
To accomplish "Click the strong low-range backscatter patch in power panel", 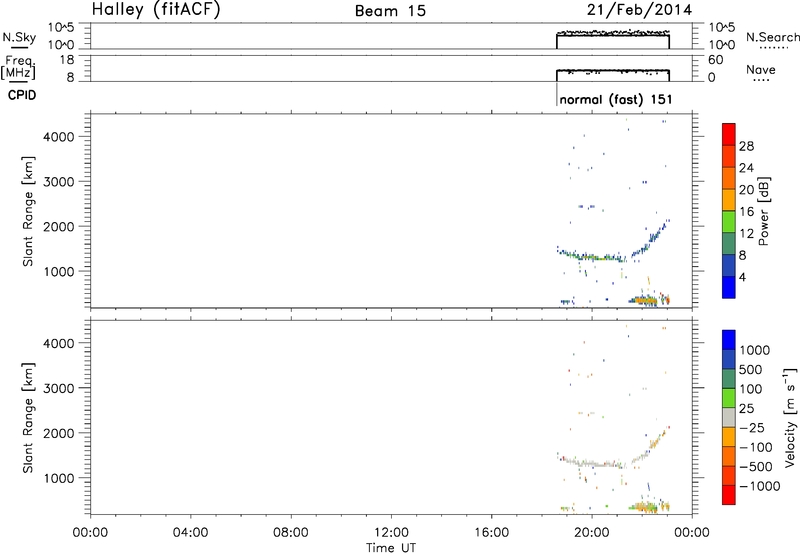I will point(647,300).
